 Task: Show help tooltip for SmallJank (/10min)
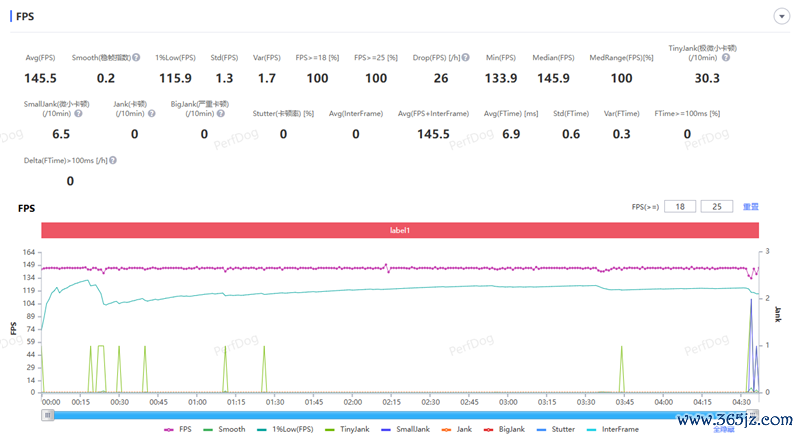point(78,114)
